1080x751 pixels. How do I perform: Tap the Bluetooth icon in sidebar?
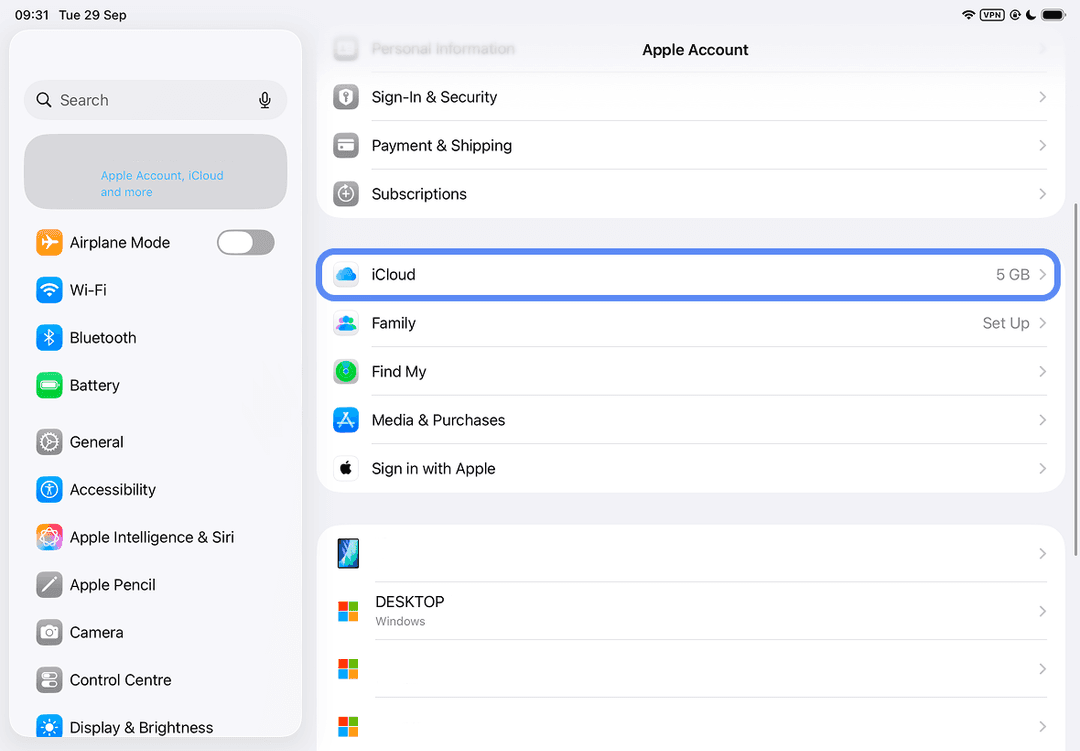pos(49,338)
